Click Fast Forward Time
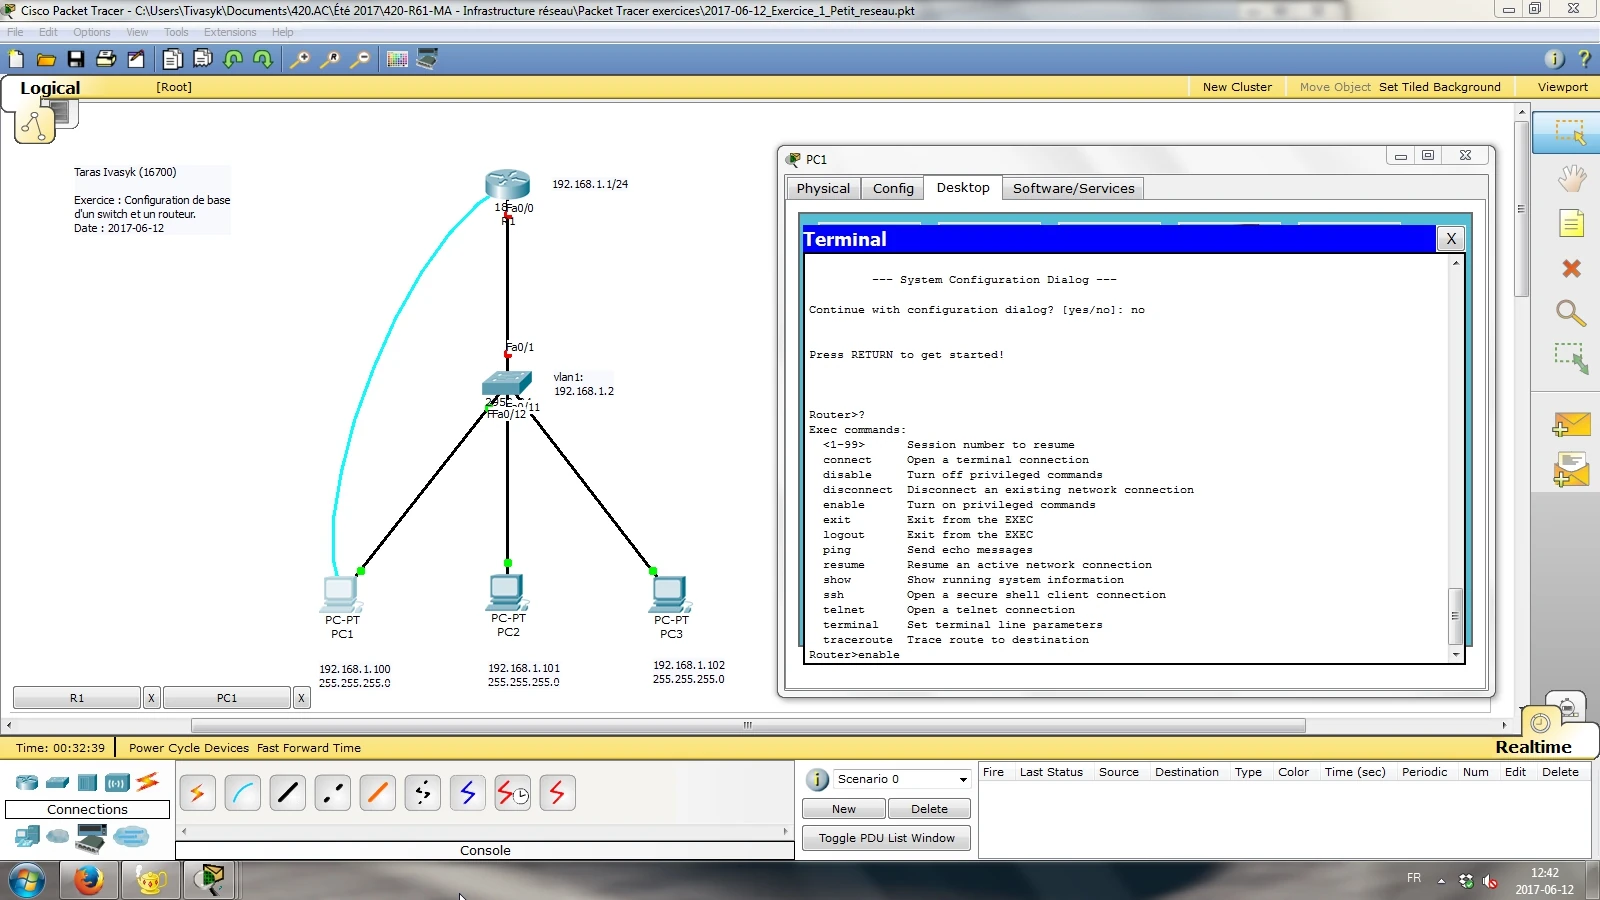 coord(309,748)
